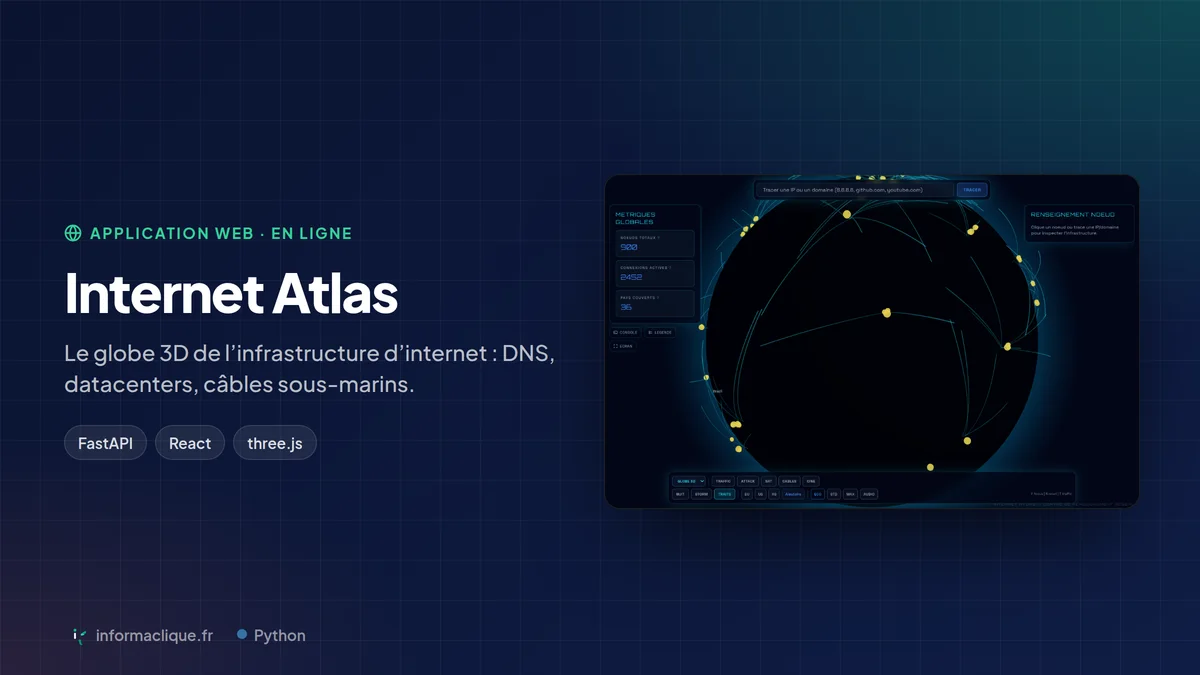Click the Internet Atlas app screenshot thumbnail
Viewport: 1200px width, 675px height.
point(872,341)
